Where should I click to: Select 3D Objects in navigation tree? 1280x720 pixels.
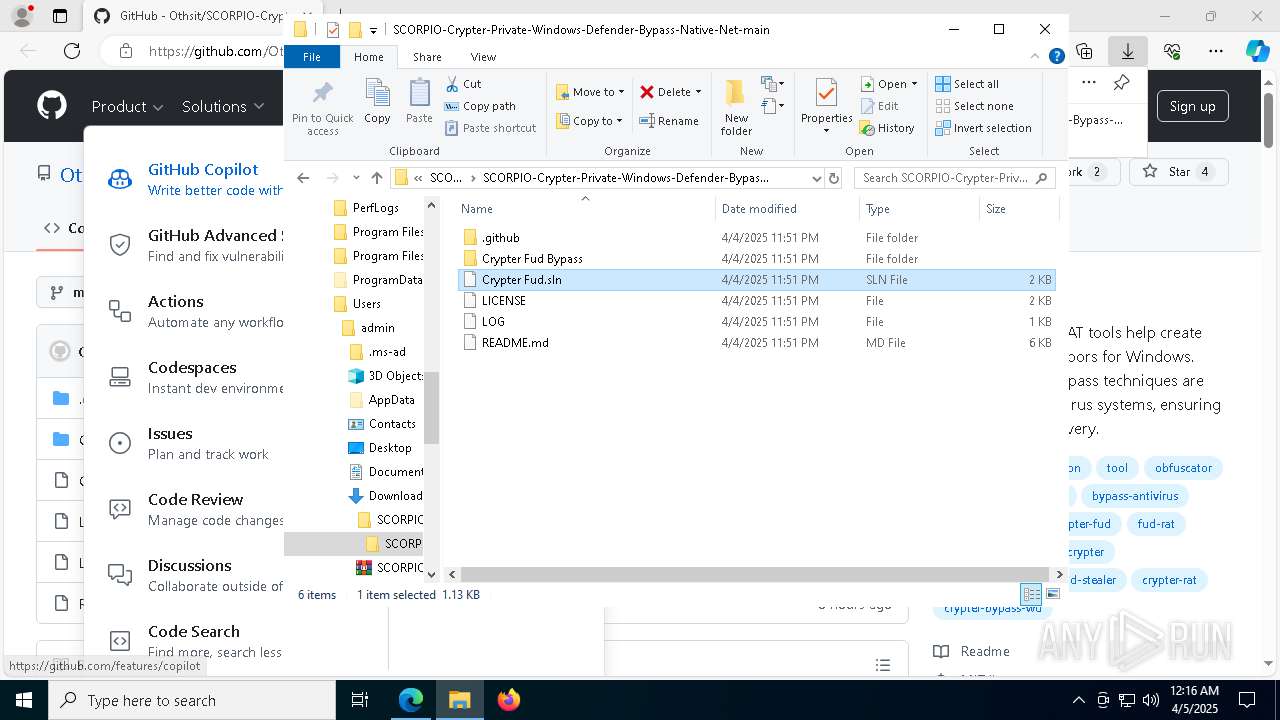pos(395,376)
